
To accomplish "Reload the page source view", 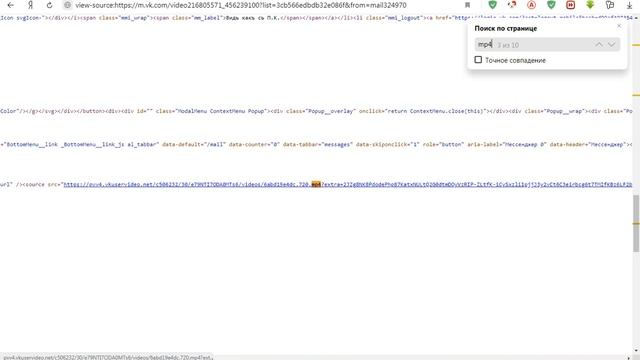I will point(49,5).
